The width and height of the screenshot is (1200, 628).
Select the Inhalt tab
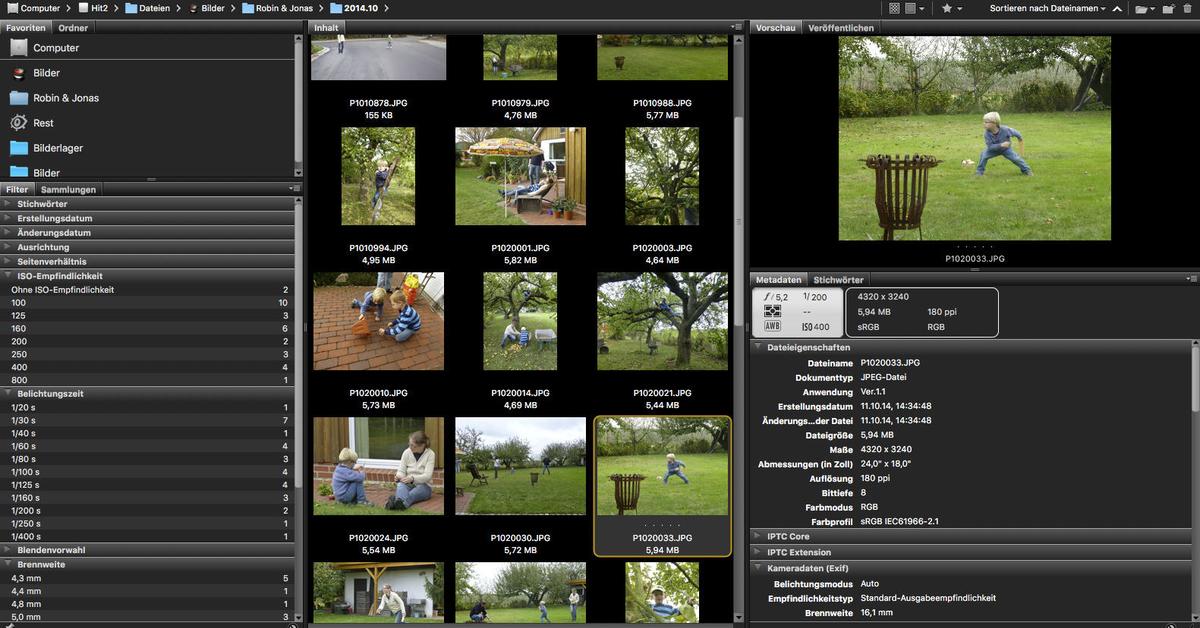point(326,28)
